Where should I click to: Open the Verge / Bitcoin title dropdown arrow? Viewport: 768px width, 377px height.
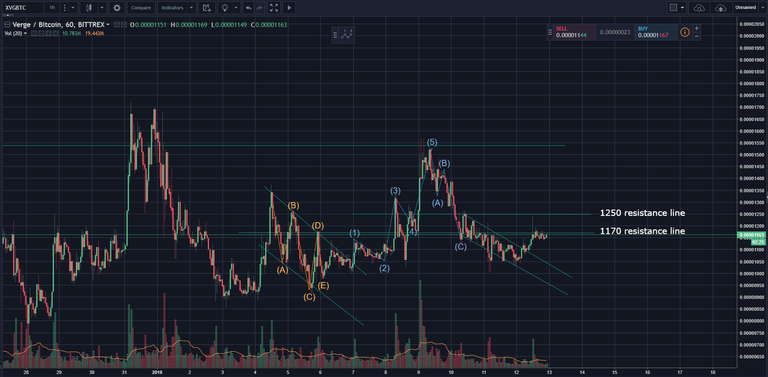point(108,24)
